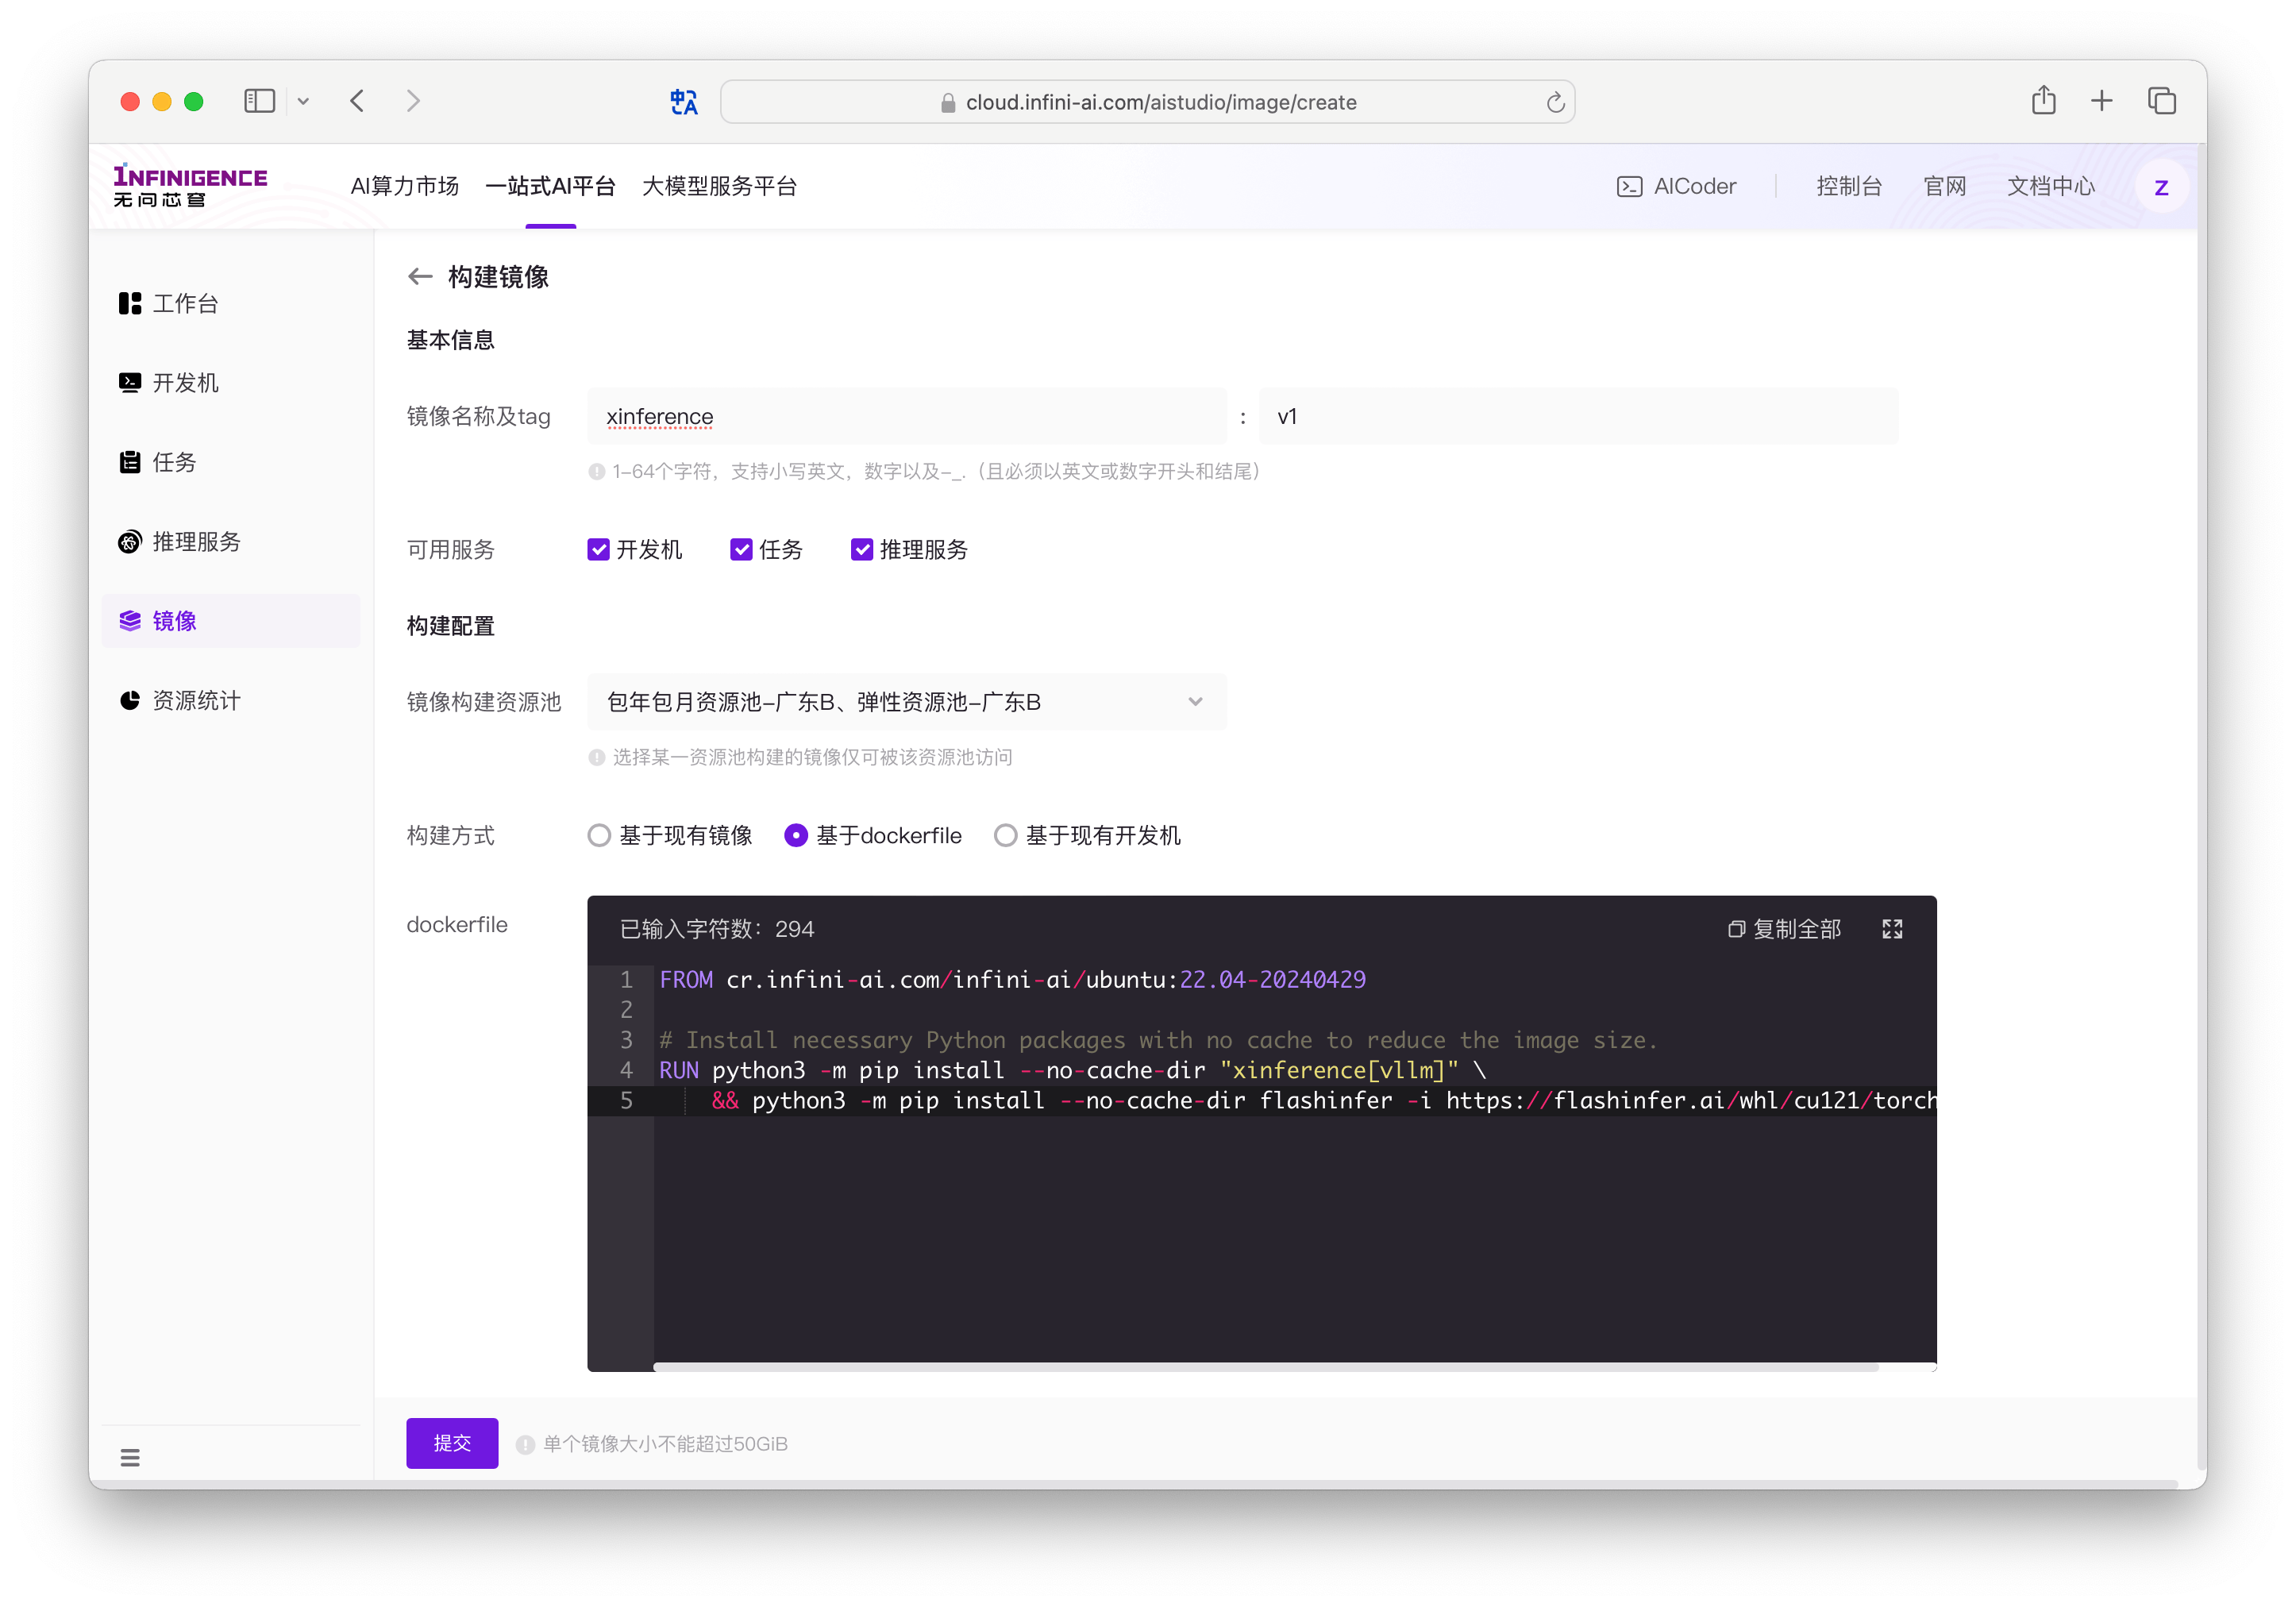Collapse the sidebar with hamburger icon
Viewport: 2296px width, 1607px height.
pyautogui.click(x=130, y=1457)
